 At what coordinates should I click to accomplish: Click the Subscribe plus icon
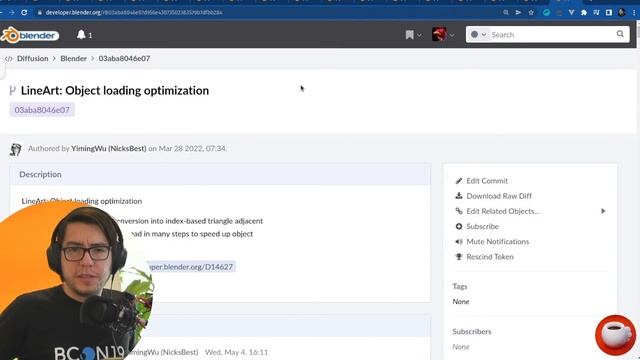[x=459, y=226]
